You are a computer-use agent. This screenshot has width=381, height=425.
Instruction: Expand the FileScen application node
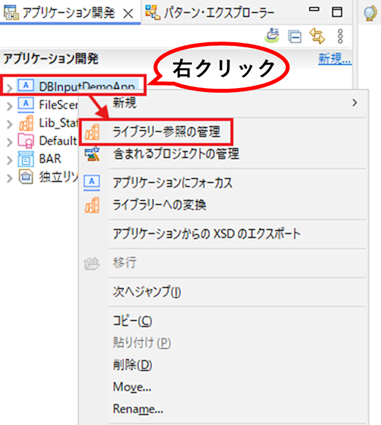(x=9, y=106)
